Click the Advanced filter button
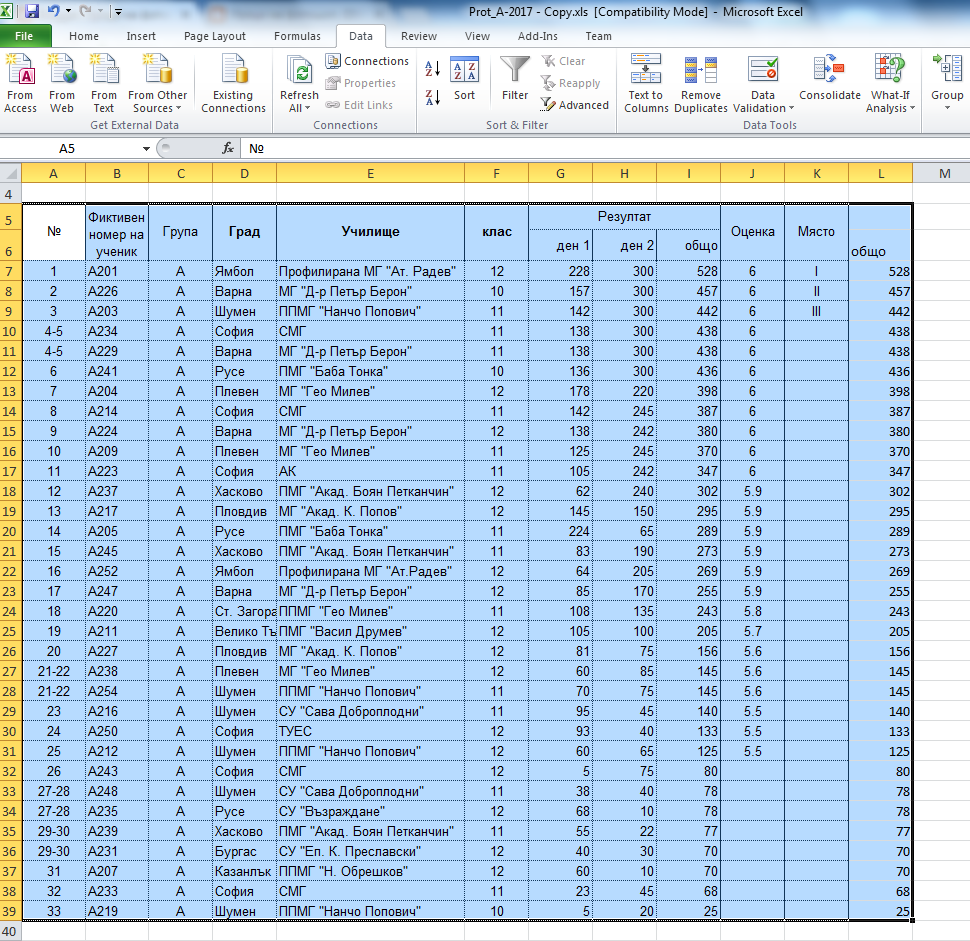Viewport: 970px width, 941px height. tap(575, 105)
